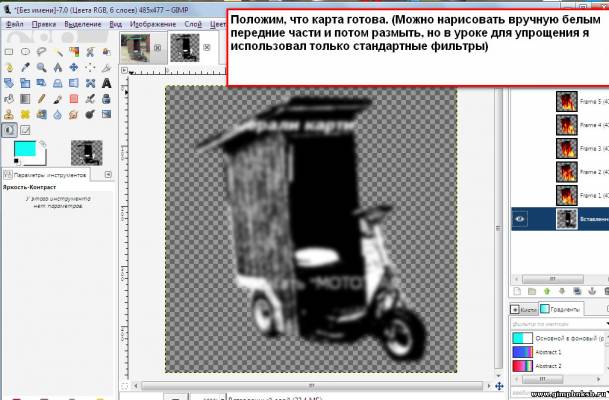Select the Scale tool

tap(25, 83)
